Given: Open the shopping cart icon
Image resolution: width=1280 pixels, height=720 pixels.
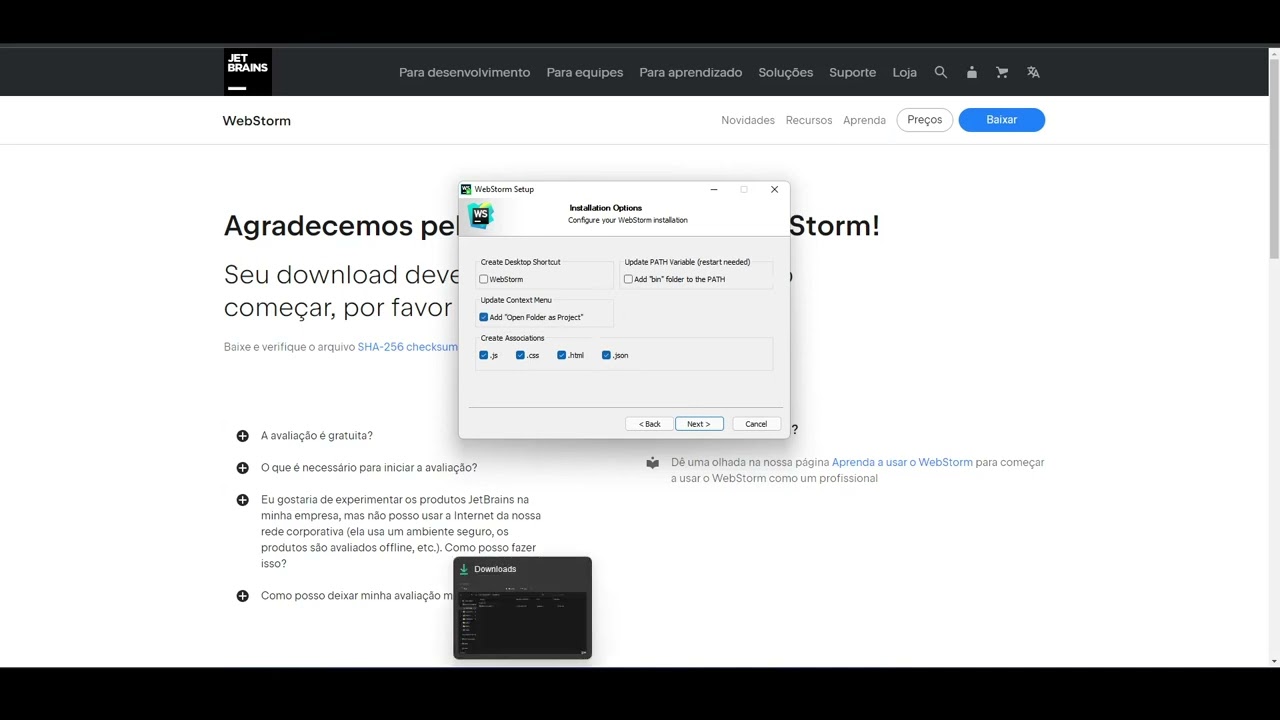Looking at the screenshot, I should tap(1002, 72).
